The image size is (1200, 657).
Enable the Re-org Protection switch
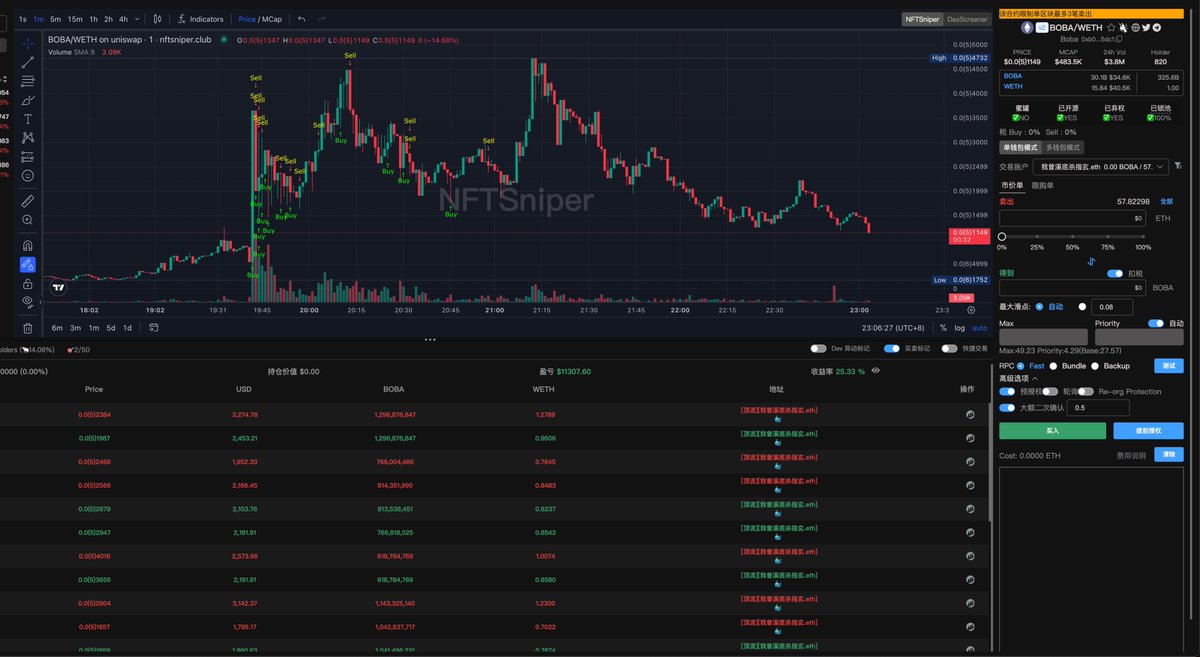[x=1086, y=392]
